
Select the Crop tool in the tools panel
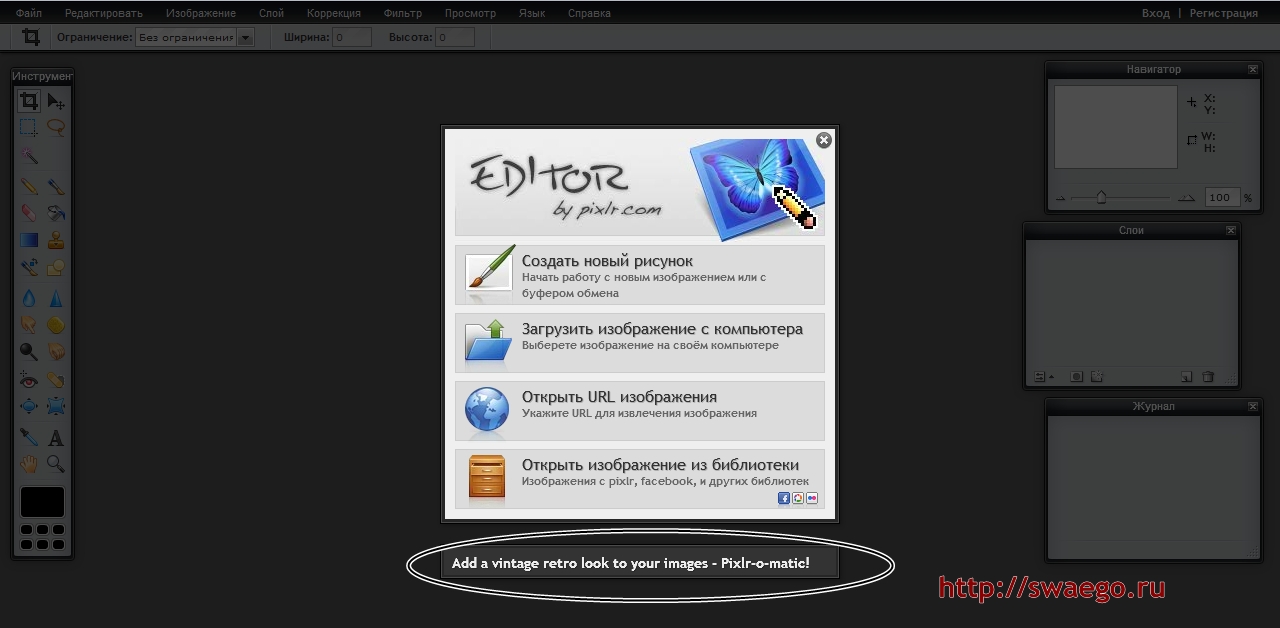pyautogui.click(x=29, y=101)
